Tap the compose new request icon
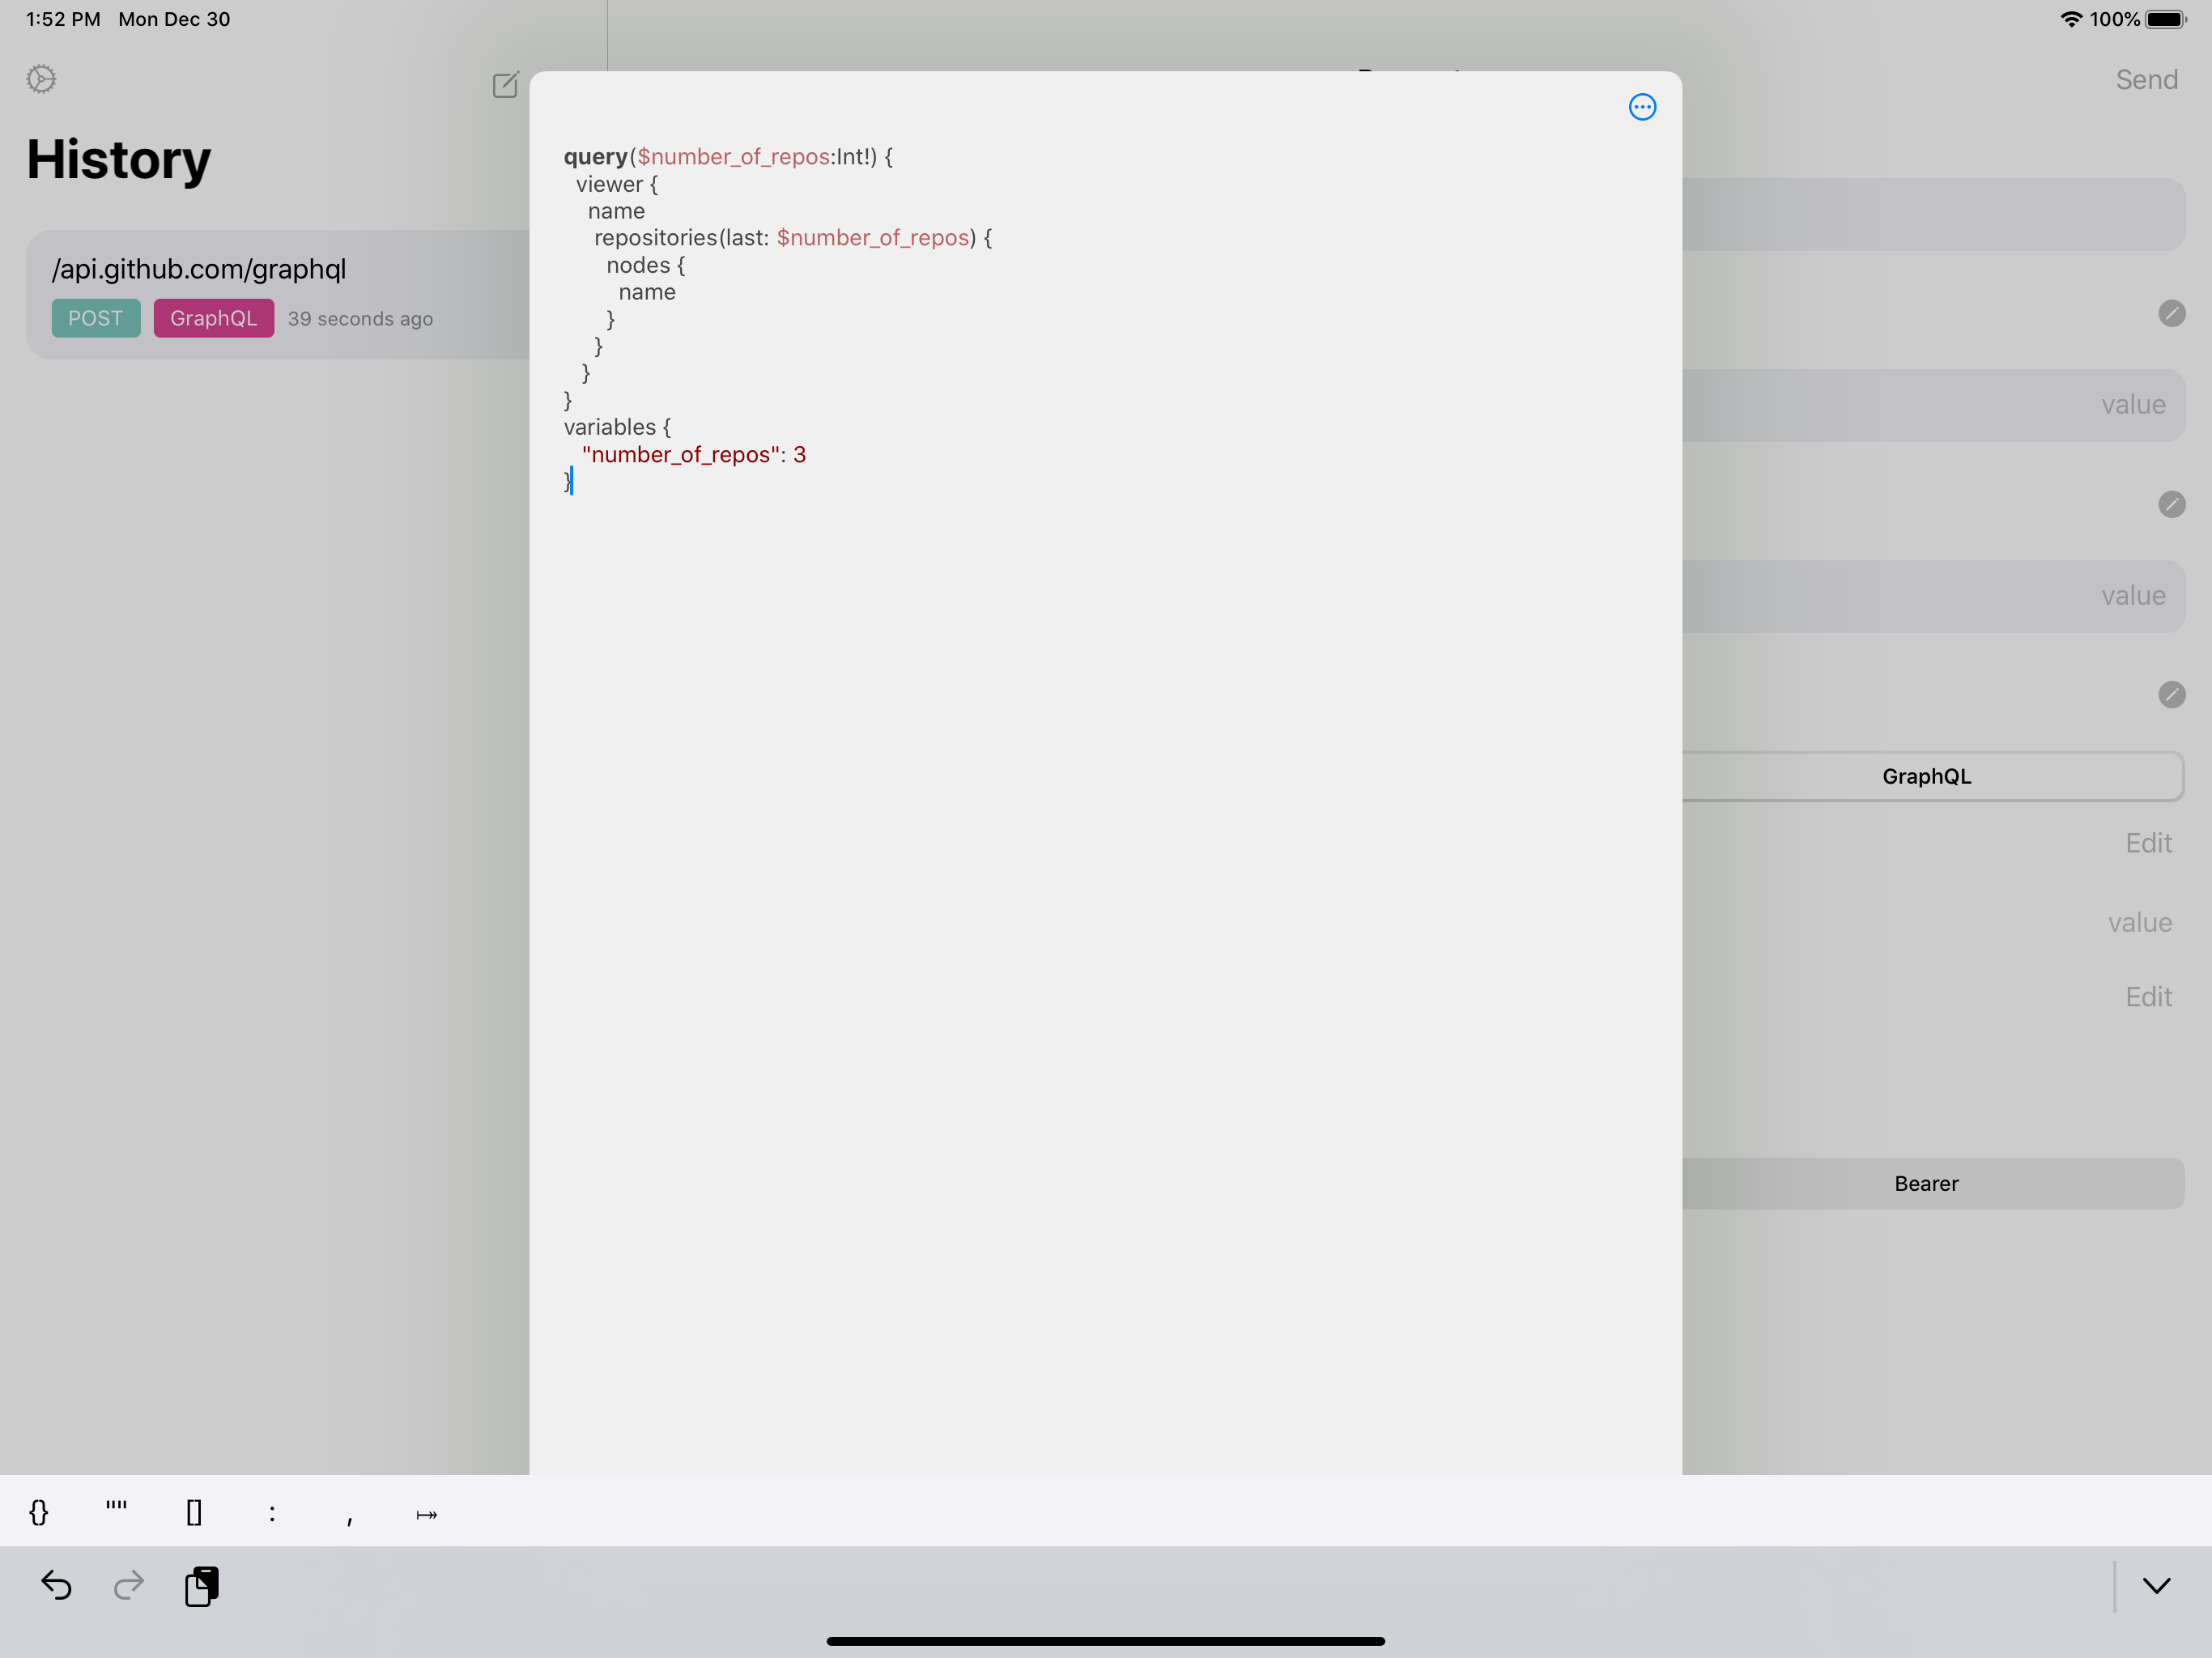 click(x=505, y=85)
